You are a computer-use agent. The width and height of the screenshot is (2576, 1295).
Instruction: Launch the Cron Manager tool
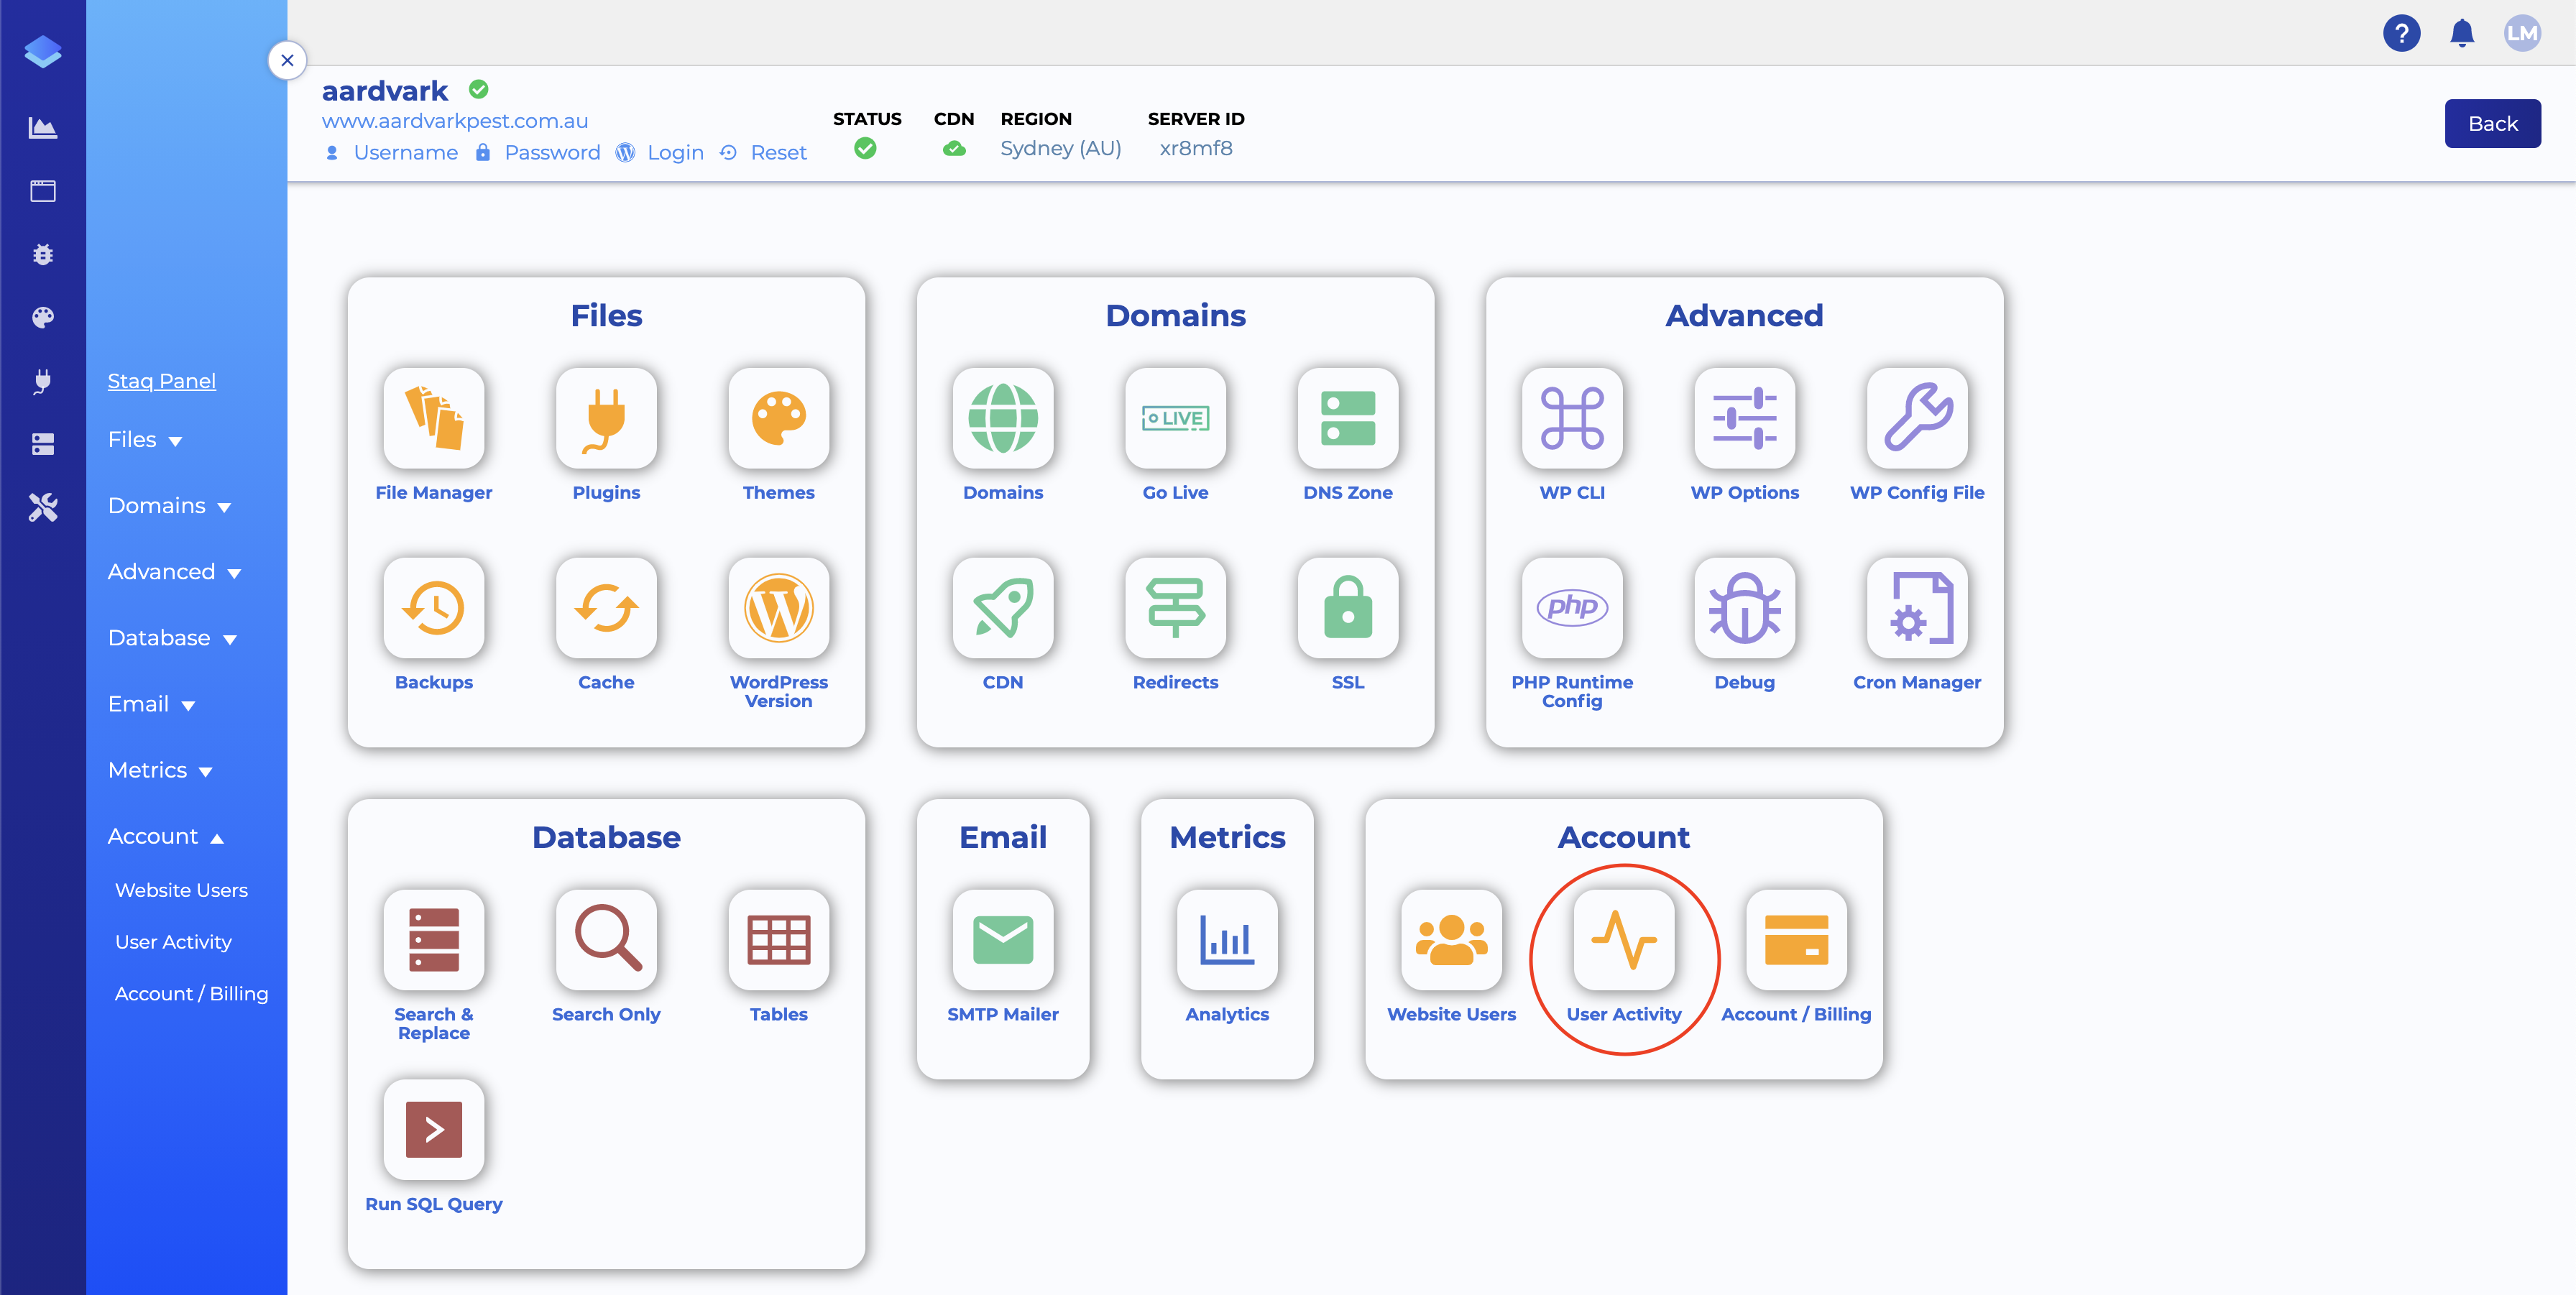coord(1916,608)
